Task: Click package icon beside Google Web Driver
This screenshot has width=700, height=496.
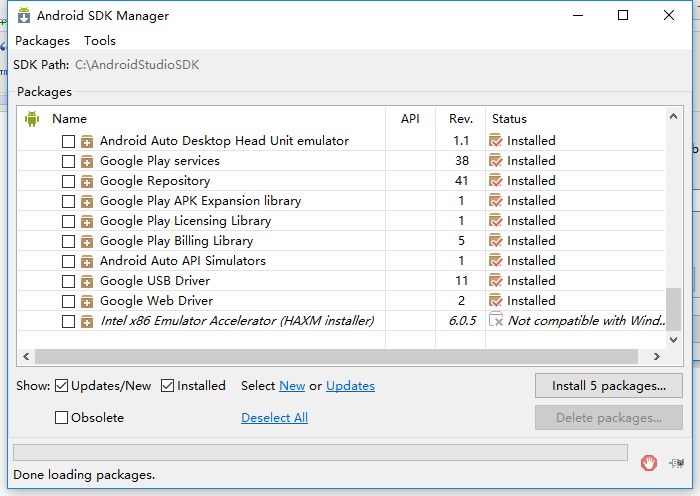Action: tap(87, 302)
